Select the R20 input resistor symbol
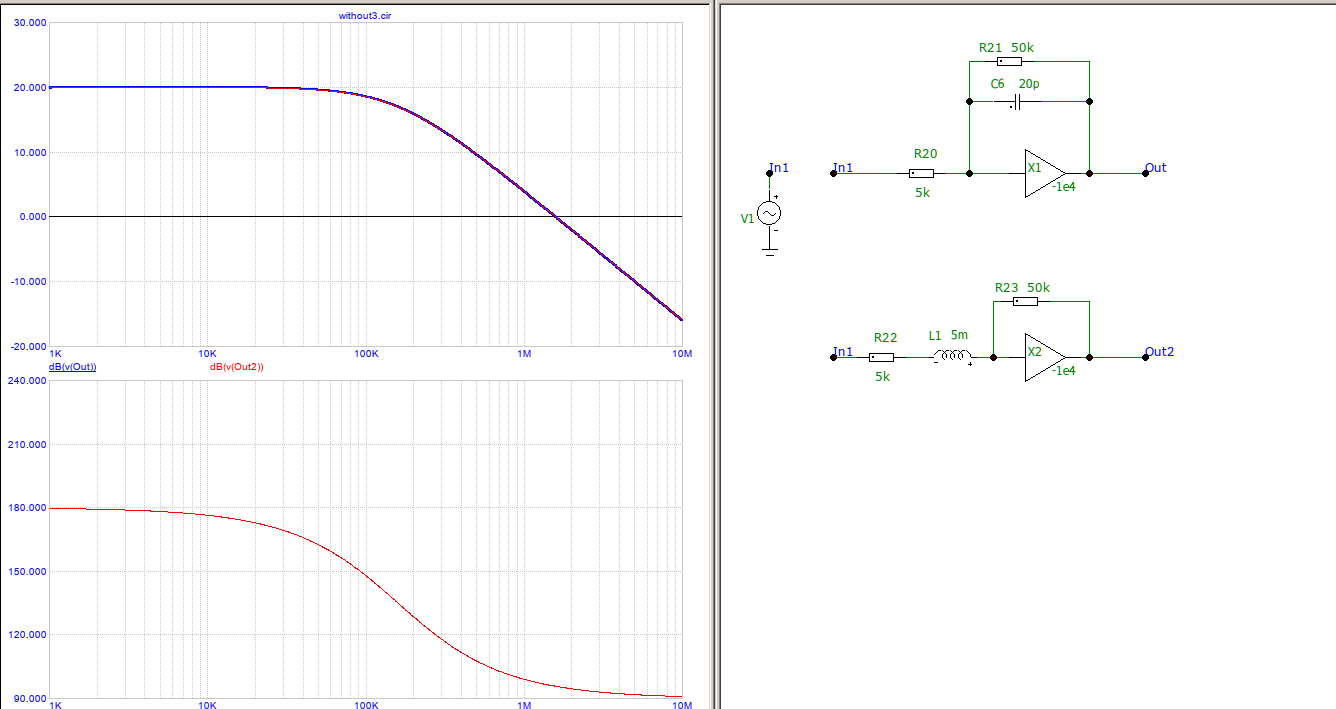 [x=922, y=173]
